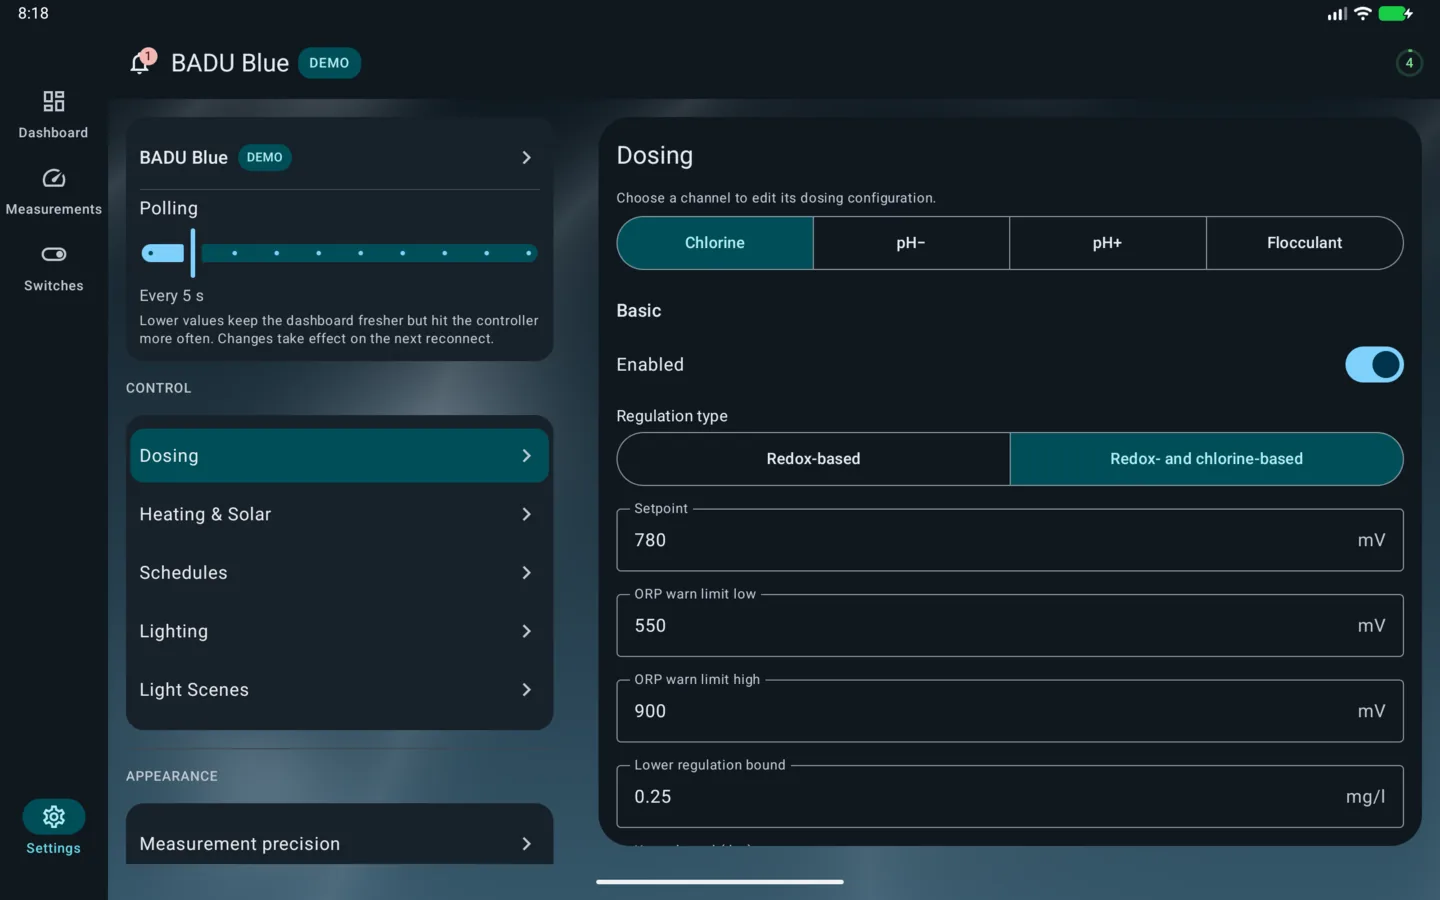
Task: Tap the DEMO badge in device card
Action: (265, 157)
